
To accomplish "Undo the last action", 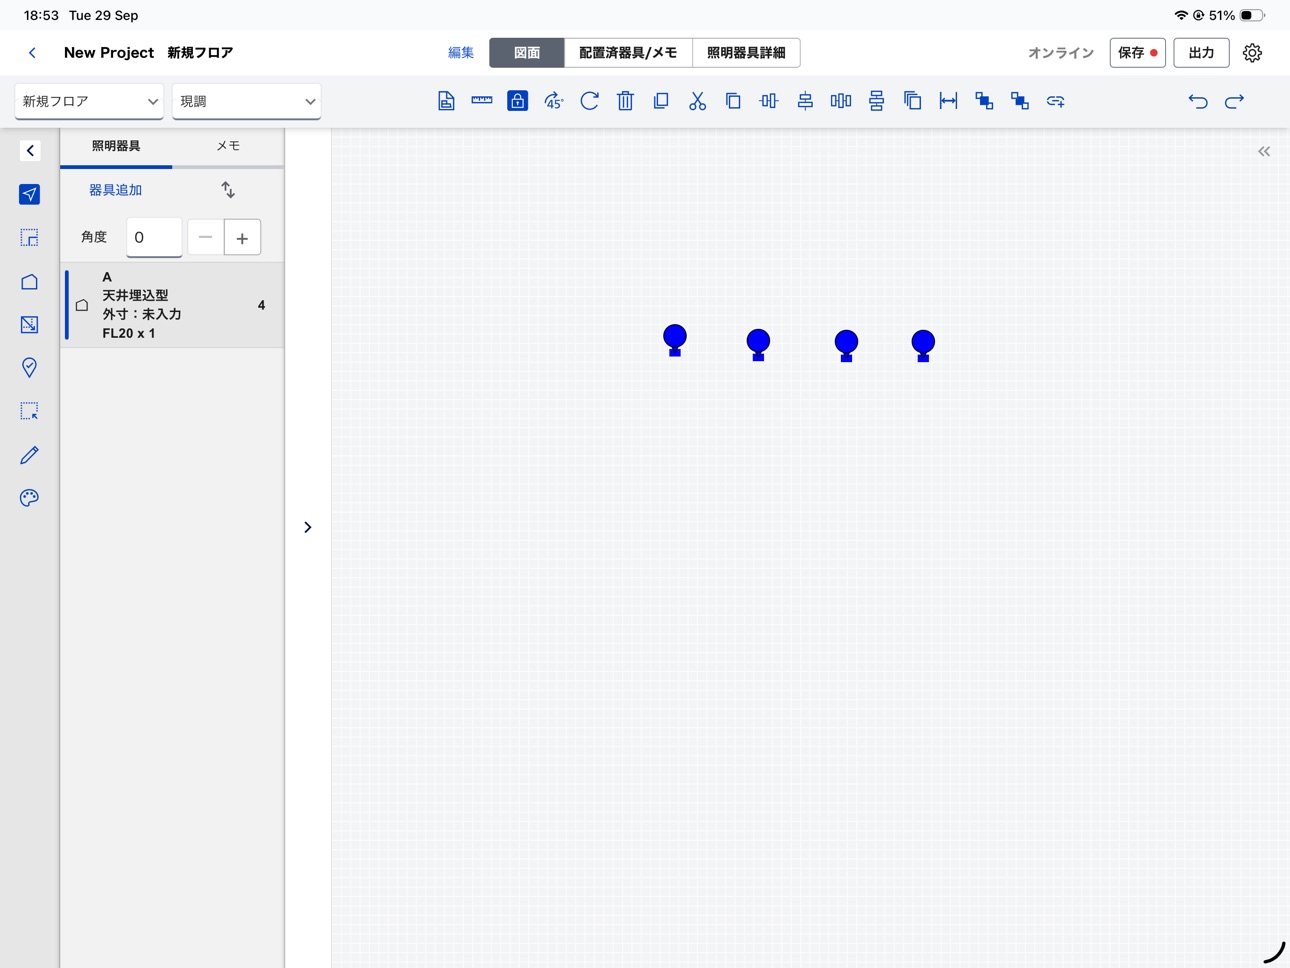I will click(x=1198, y=101).
